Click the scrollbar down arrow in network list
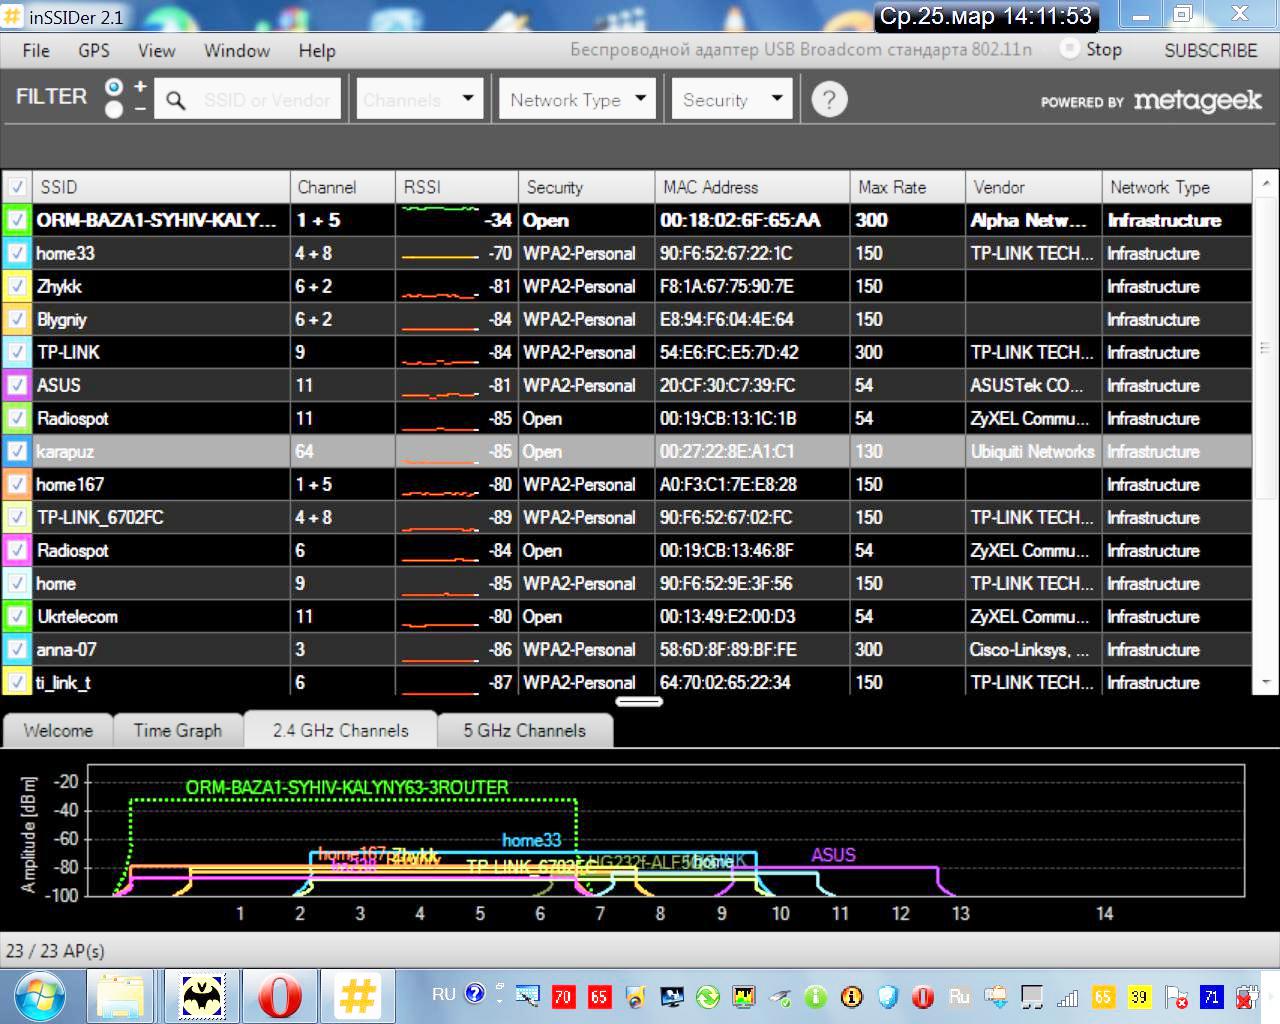The height and width of the screenshot is (1024, 1280). (1265, 682)
